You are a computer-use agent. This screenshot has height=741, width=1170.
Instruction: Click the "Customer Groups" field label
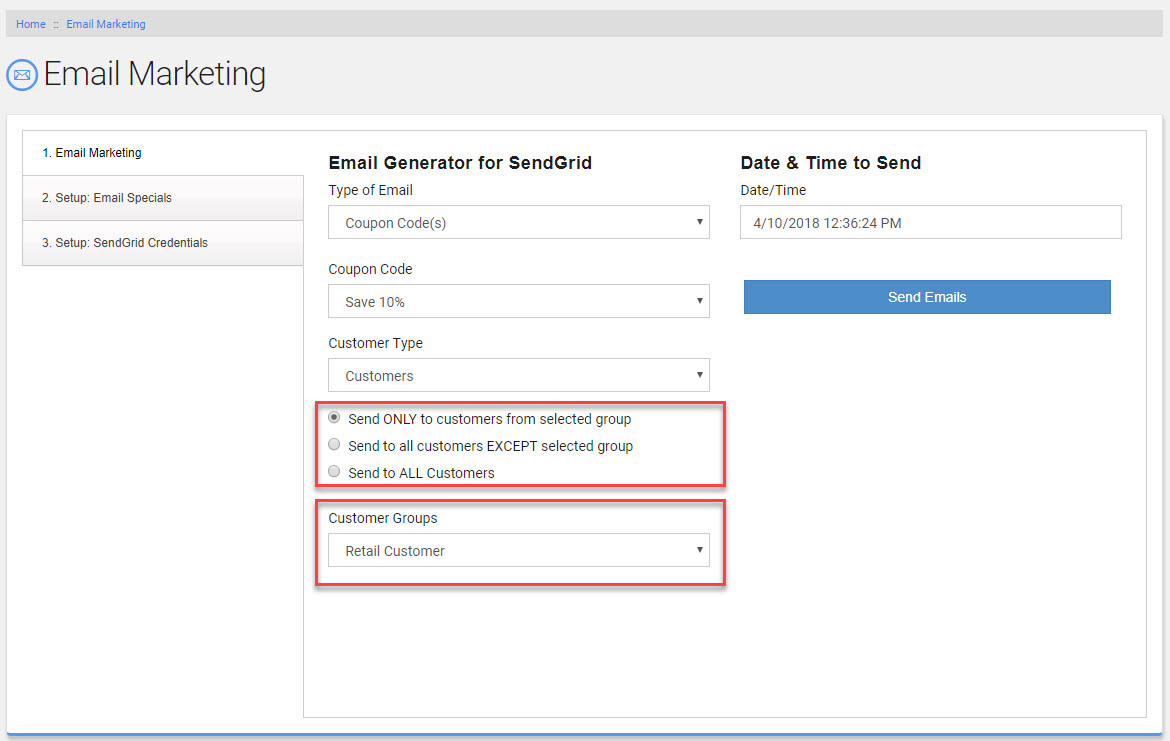point(383,518)
